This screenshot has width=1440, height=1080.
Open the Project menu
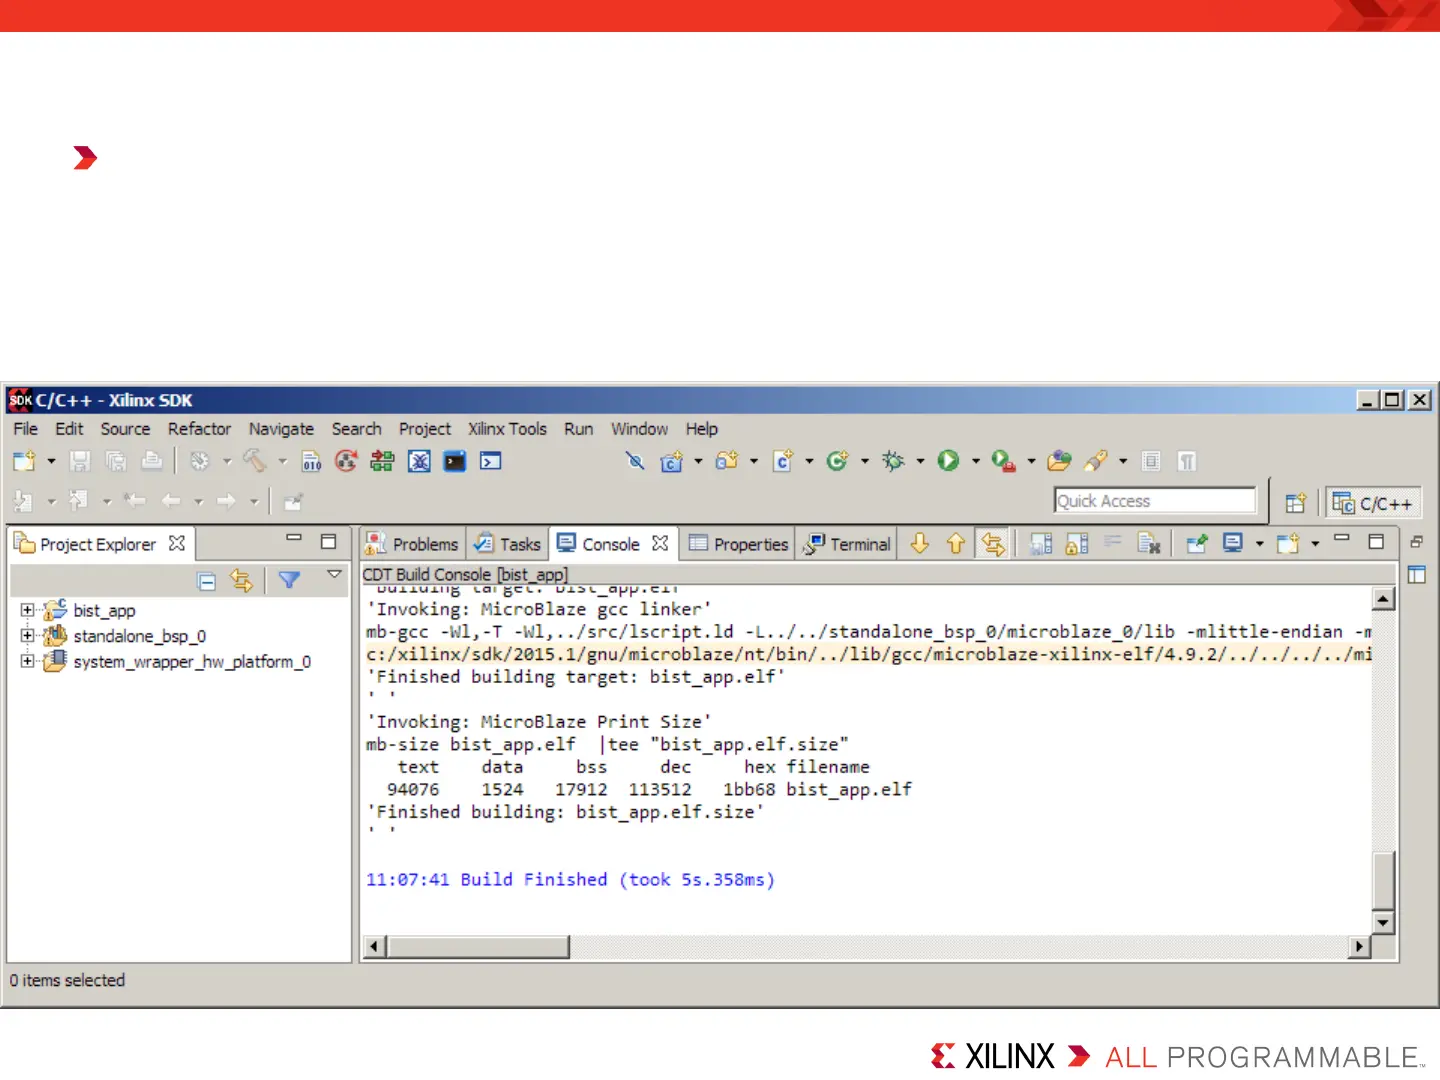coord(425,428)
